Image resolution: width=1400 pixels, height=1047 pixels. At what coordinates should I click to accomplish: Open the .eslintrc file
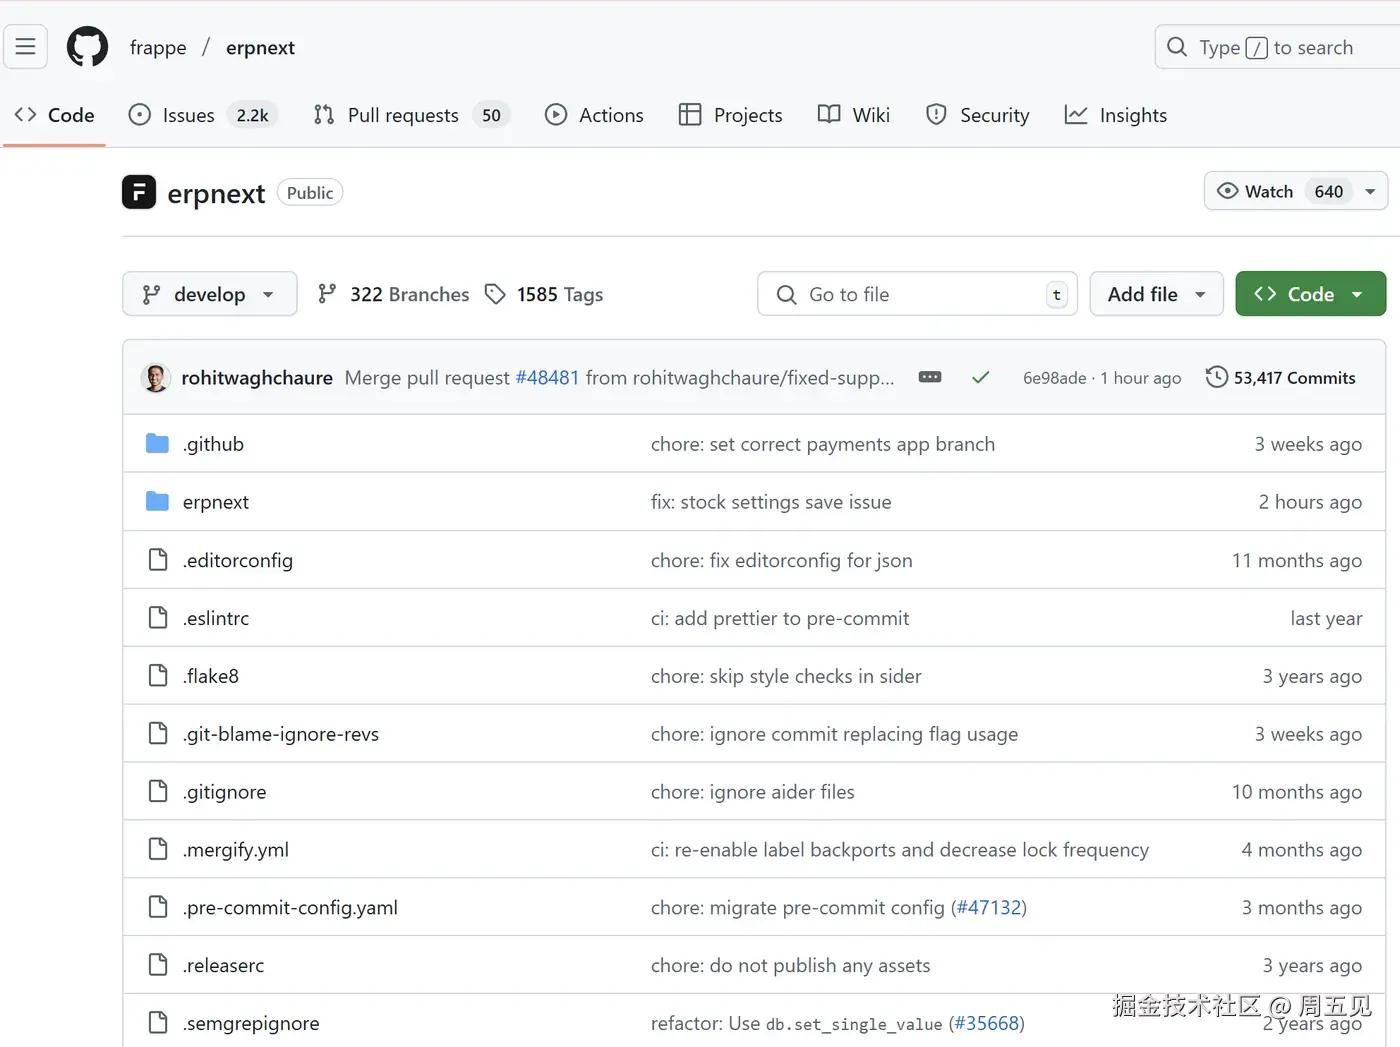pos(216,618)
